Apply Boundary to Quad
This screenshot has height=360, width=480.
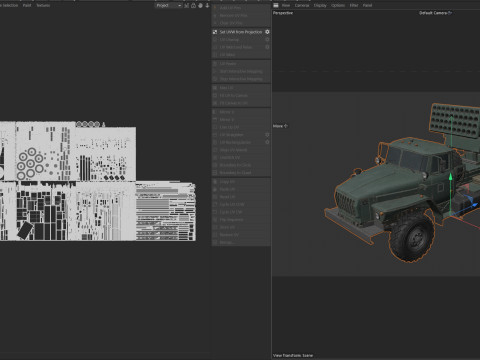[241, 173]
